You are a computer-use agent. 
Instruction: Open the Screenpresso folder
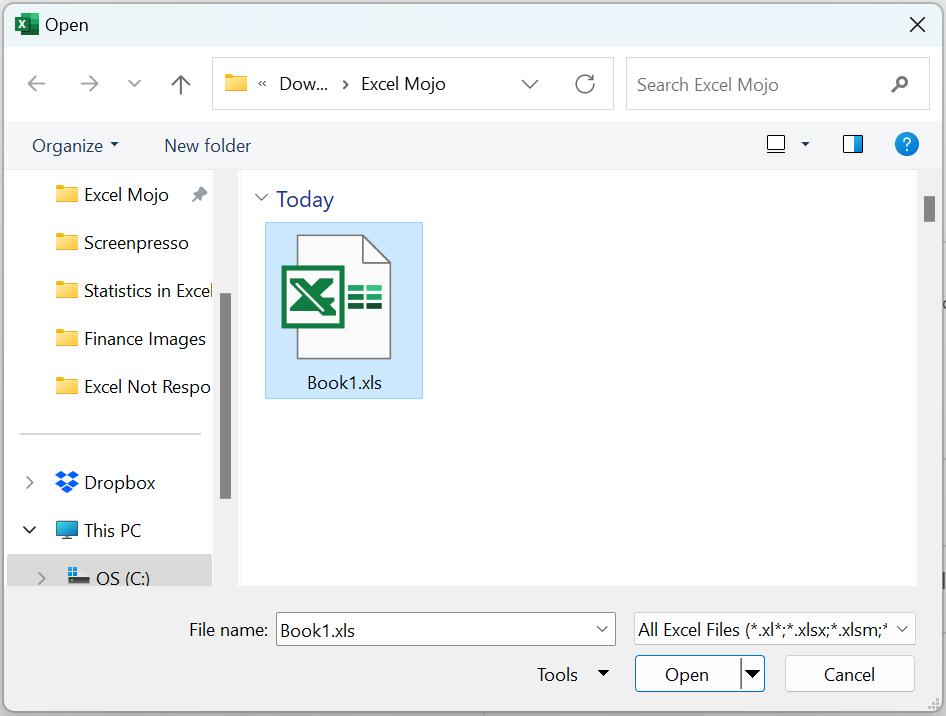(122, 242)
